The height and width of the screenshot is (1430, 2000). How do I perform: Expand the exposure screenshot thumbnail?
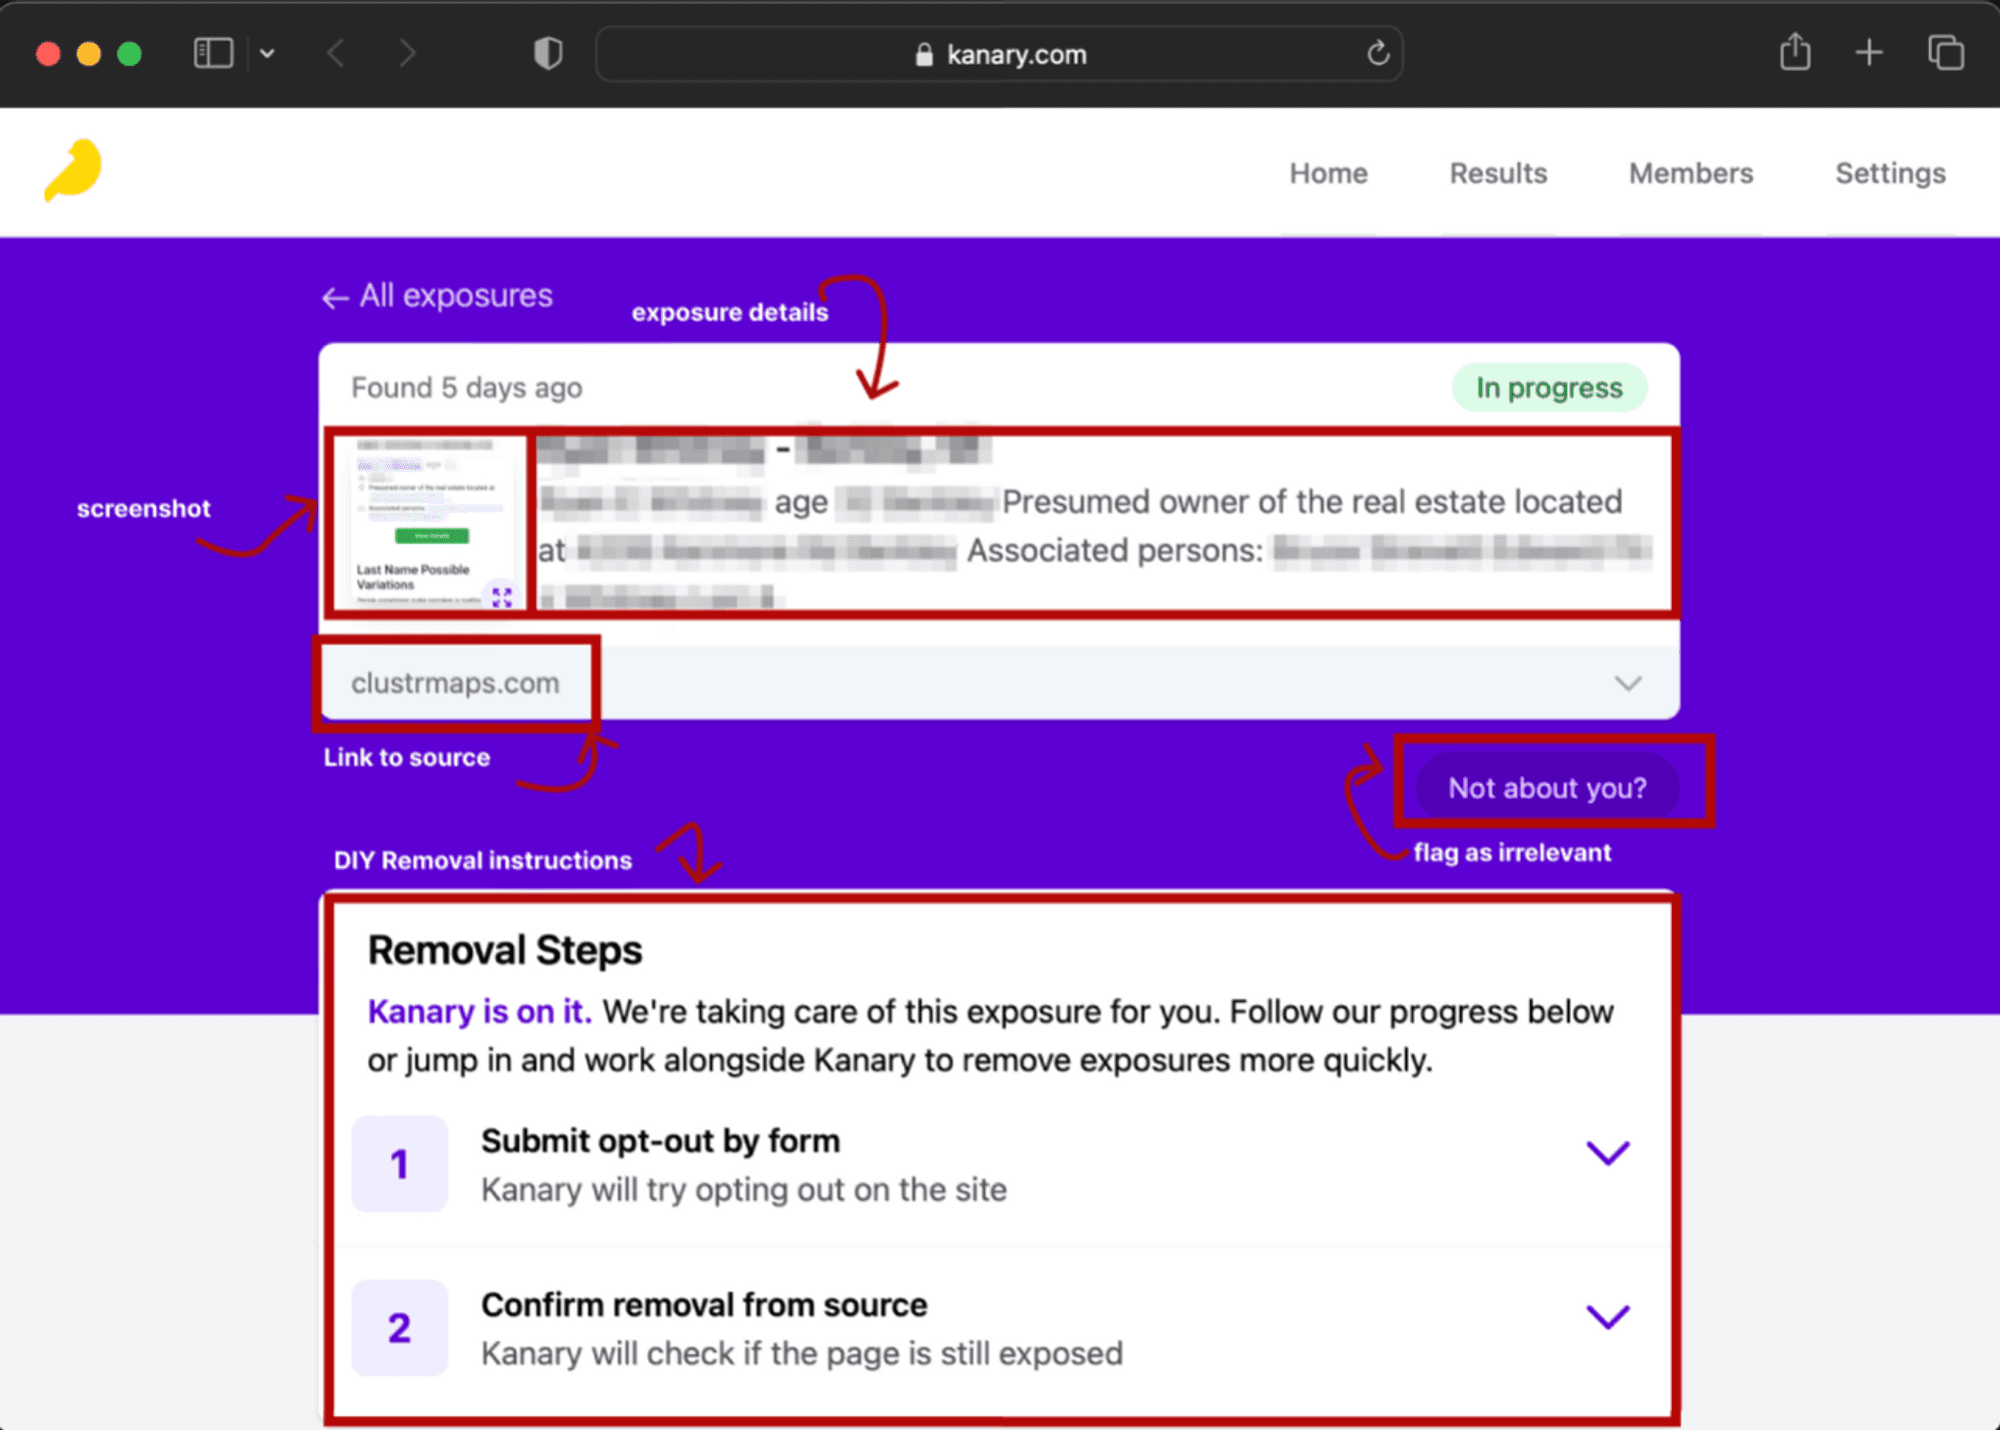[502, 597]
